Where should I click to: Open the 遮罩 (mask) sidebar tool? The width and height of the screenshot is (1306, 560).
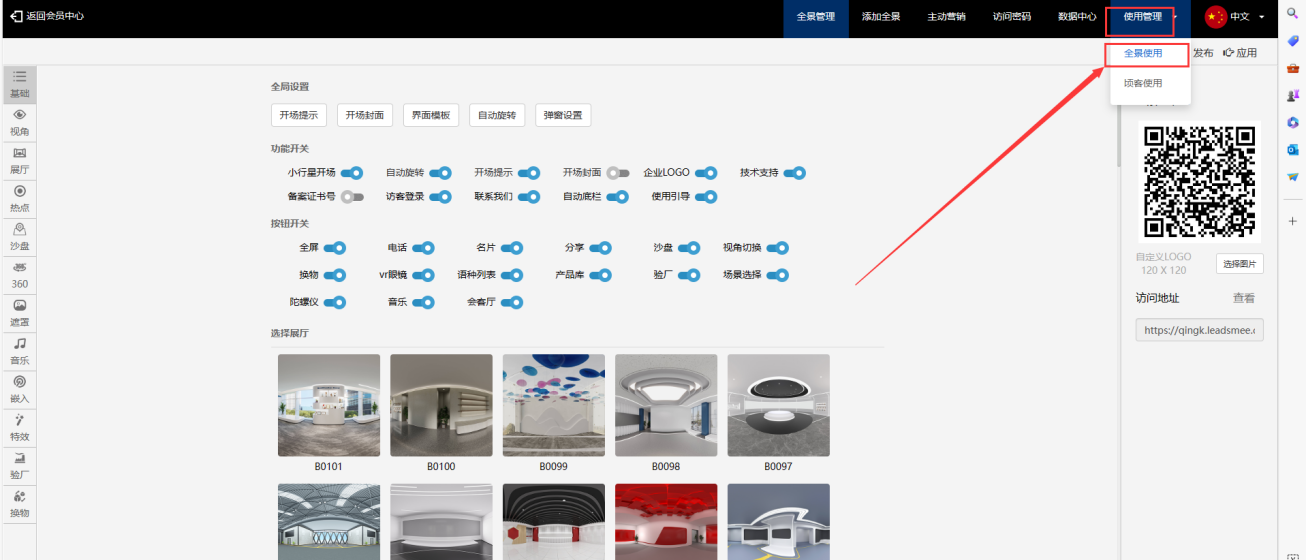point(19,312)
